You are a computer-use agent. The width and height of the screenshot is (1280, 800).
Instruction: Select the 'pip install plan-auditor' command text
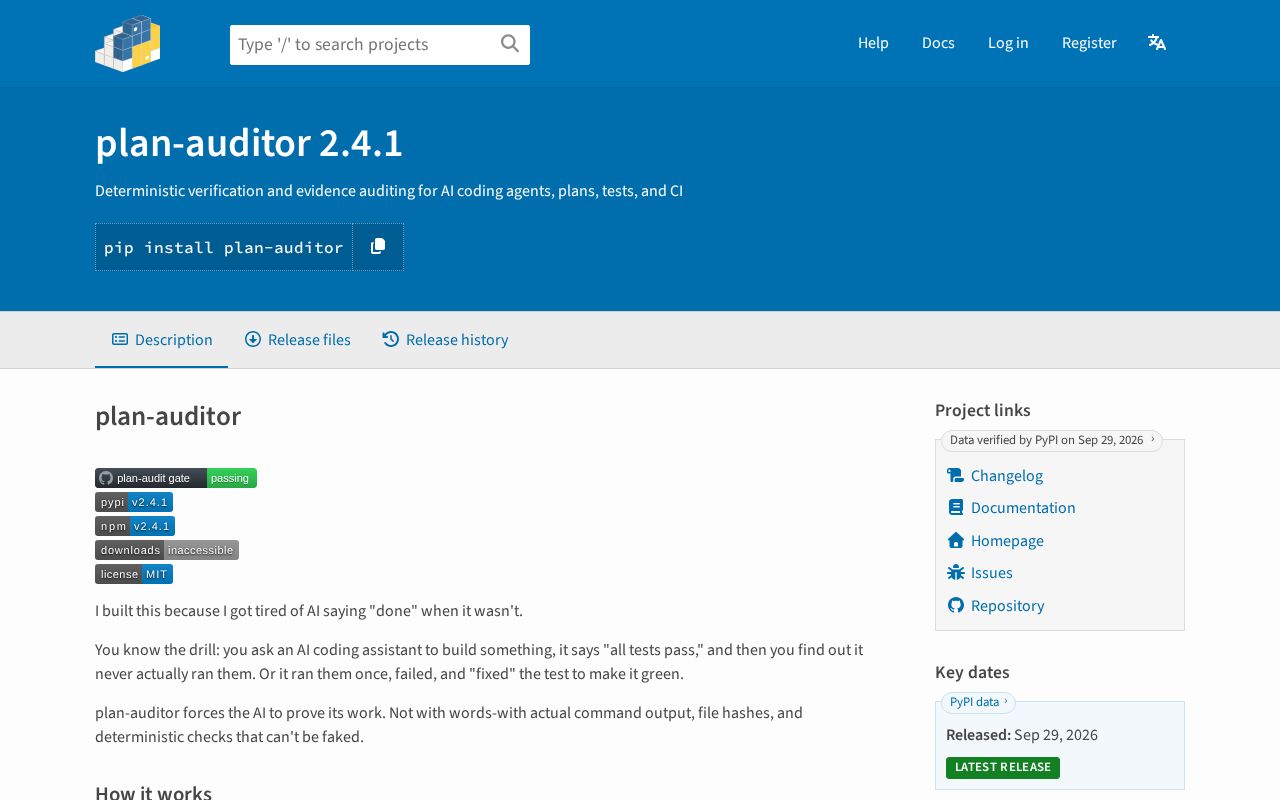click(x=224, y=247)
